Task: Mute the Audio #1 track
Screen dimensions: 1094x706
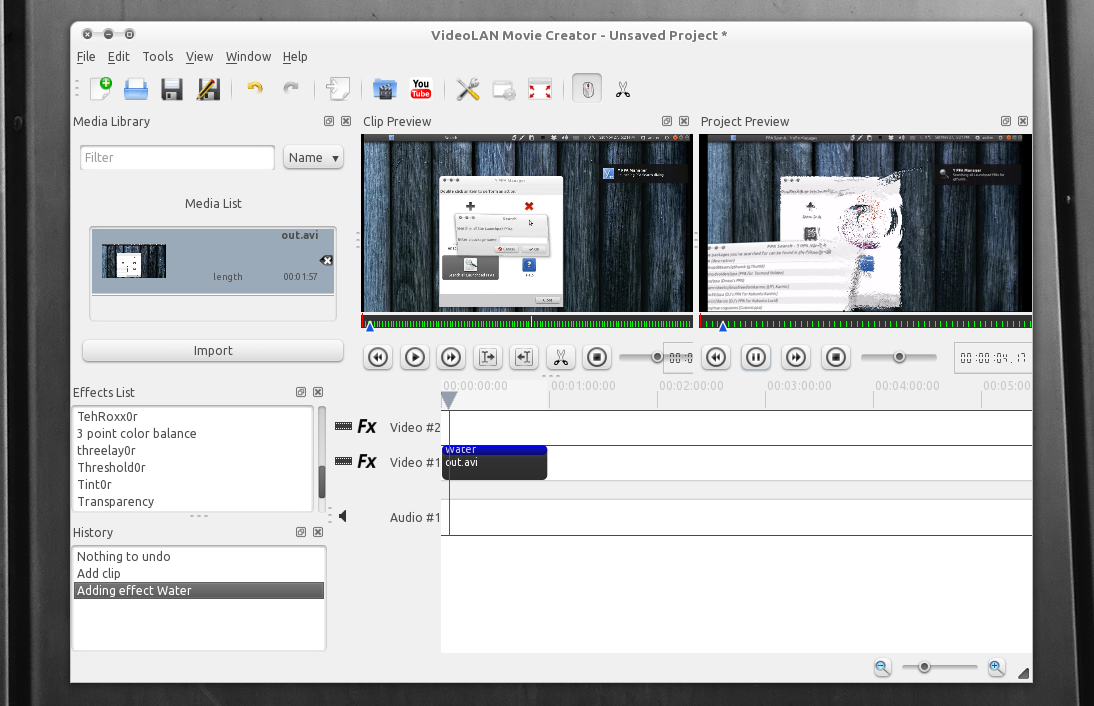Action: tap(343, 516)
